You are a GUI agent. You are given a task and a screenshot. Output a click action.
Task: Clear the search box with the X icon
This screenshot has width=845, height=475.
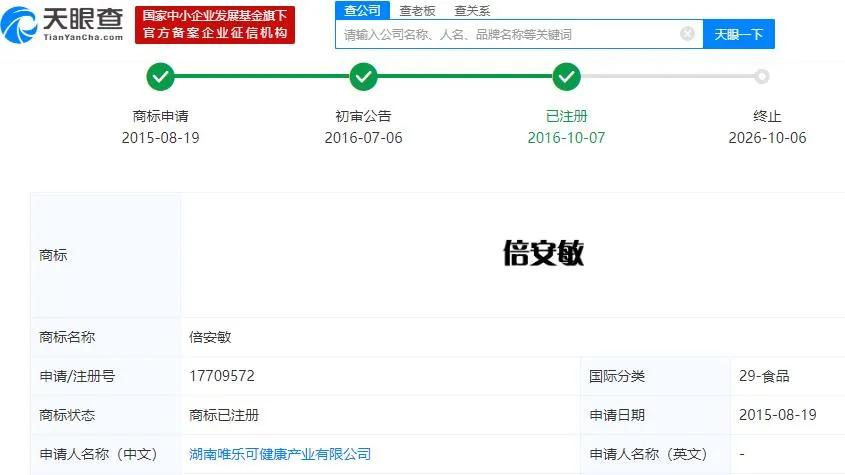687,34
